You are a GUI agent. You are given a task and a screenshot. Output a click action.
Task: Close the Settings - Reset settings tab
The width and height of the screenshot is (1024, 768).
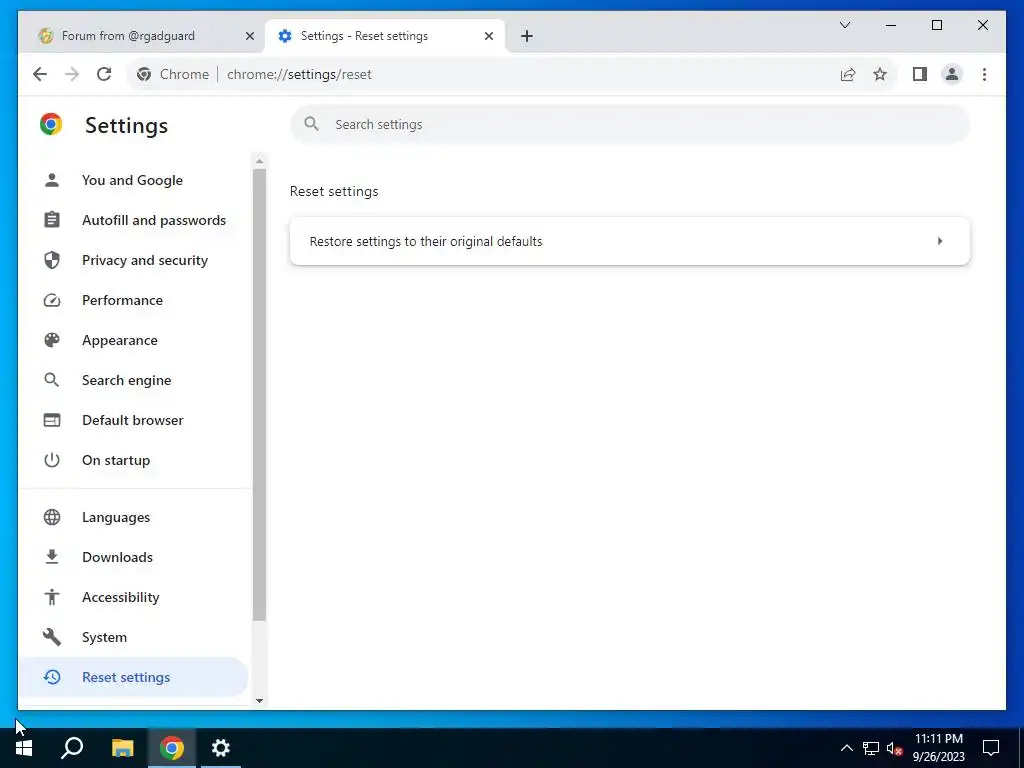click(488, 36)
